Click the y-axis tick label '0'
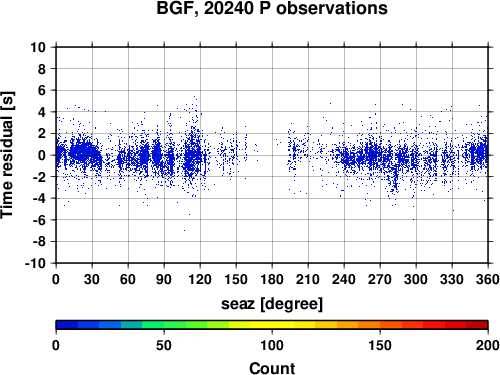 click(x=42, y=155)
